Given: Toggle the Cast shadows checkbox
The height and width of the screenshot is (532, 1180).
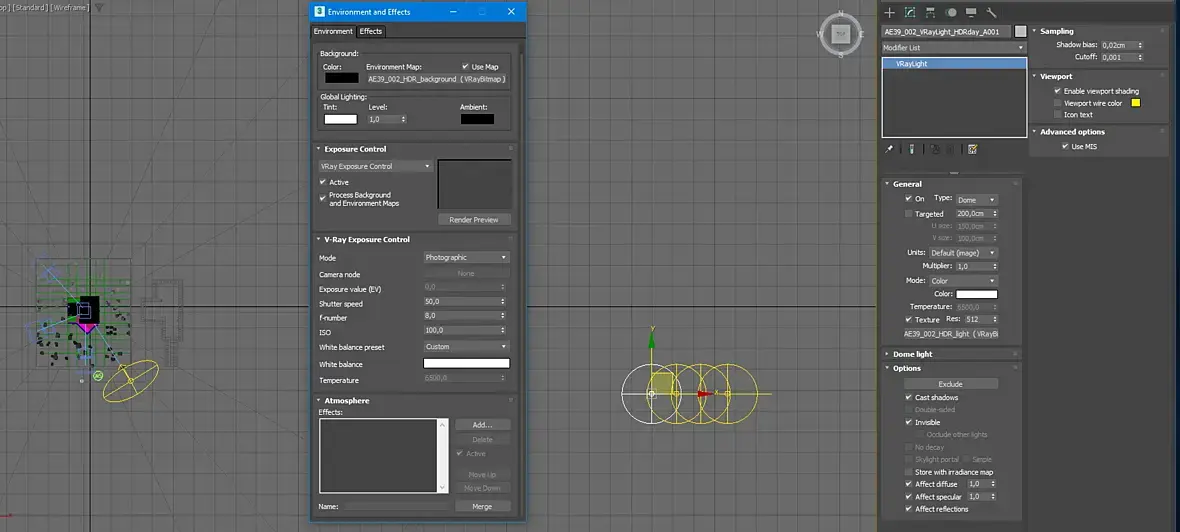Looking at the screenshot, I should point(908,397).
